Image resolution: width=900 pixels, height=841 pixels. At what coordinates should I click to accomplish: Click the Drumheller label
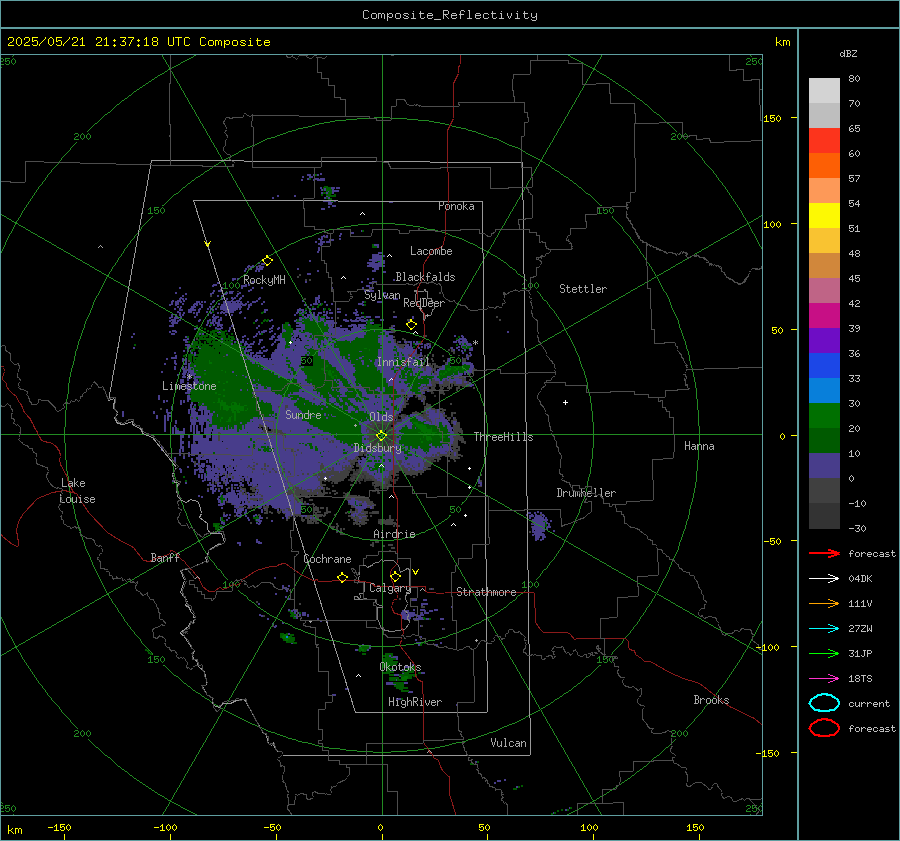(586, 493)
